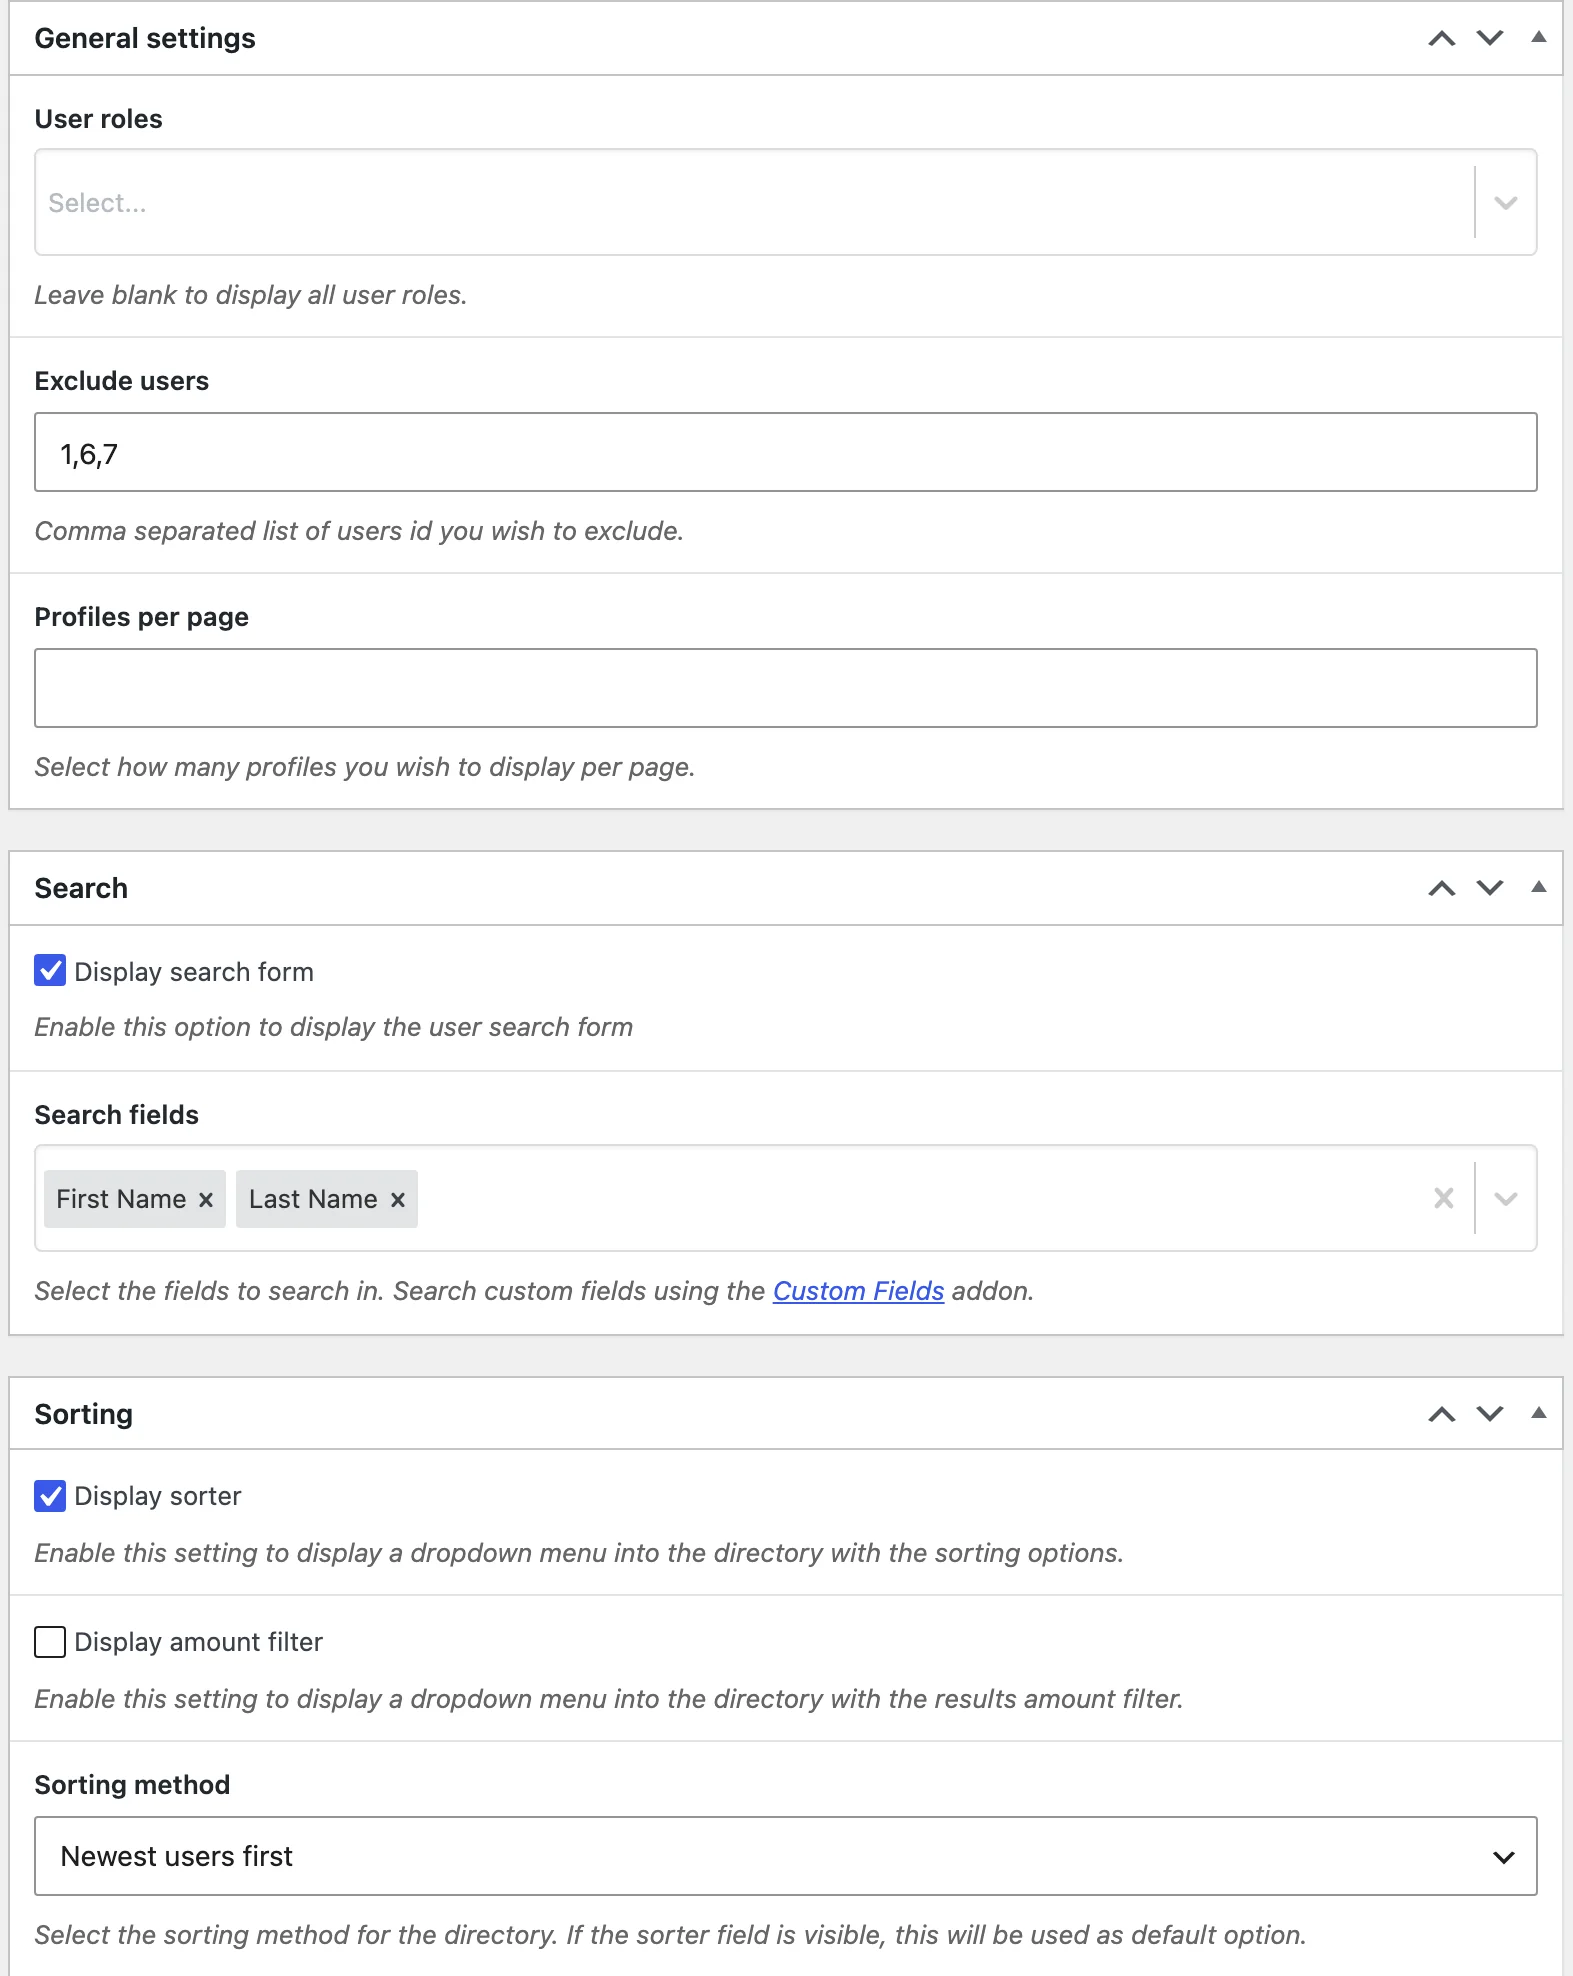This screenshot has width=1573, height=1976.
Task: Click the Exclude users input field
Action: (x=786, y=453)
